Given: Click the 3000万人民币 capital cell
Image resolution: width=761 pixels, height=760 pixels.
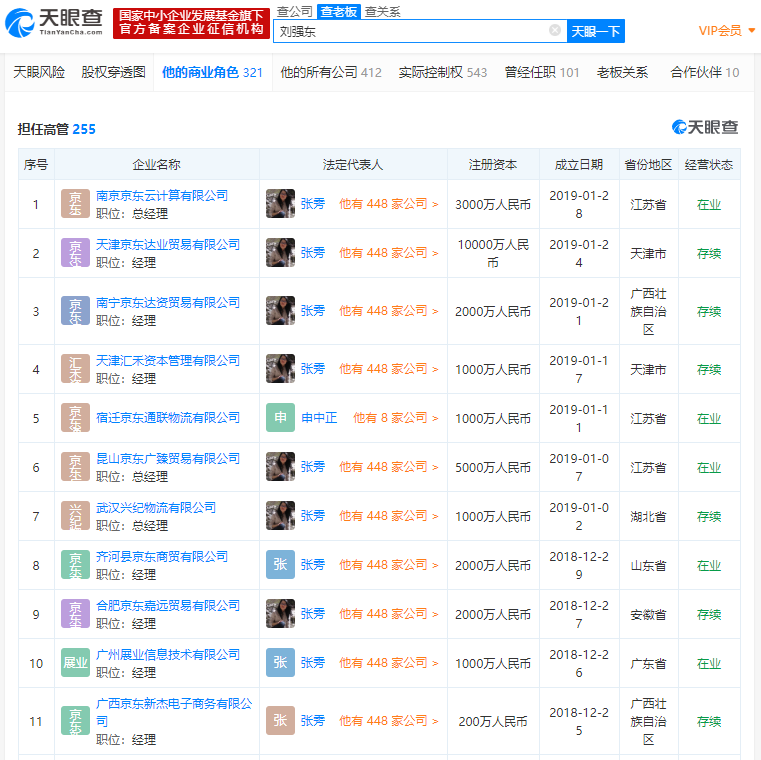Looking at the screenshot, I should 493,204.
